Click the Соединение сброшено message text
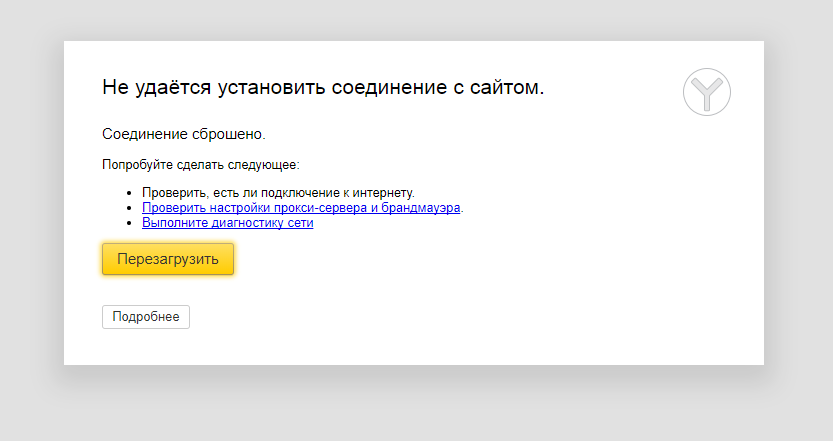 184,134
